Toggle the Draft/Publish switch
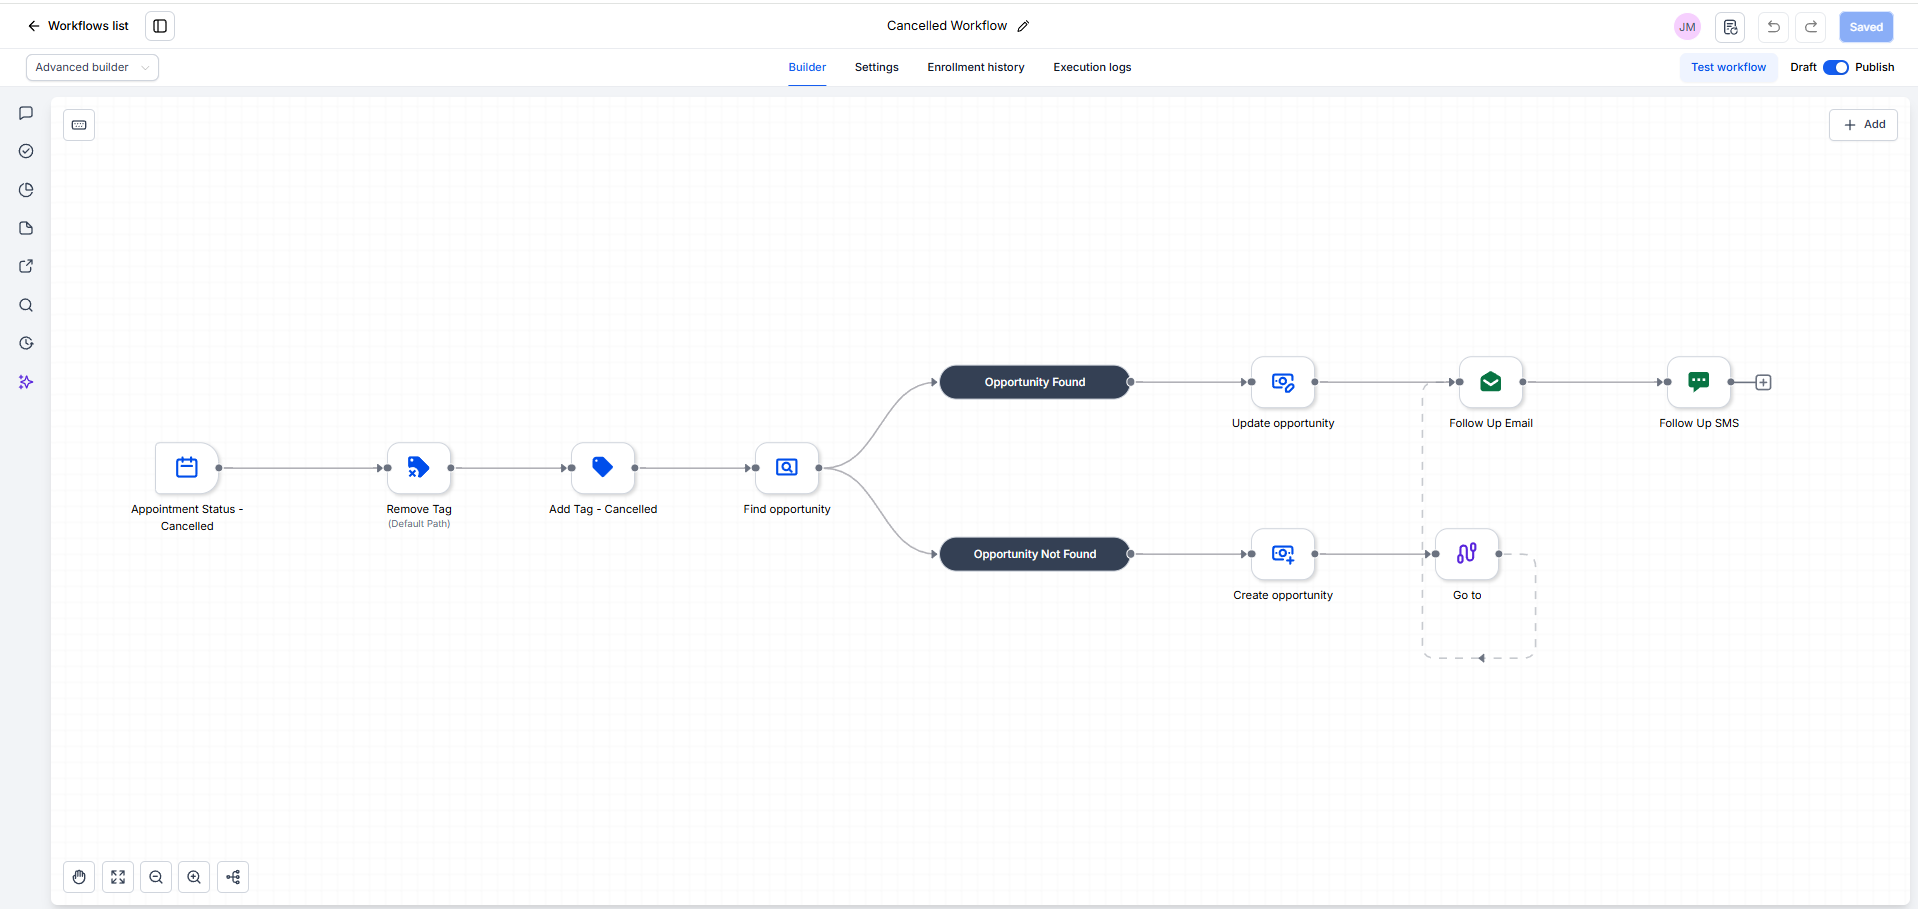Screen dimensions: 1918x909 click(x=1836, y=67)
